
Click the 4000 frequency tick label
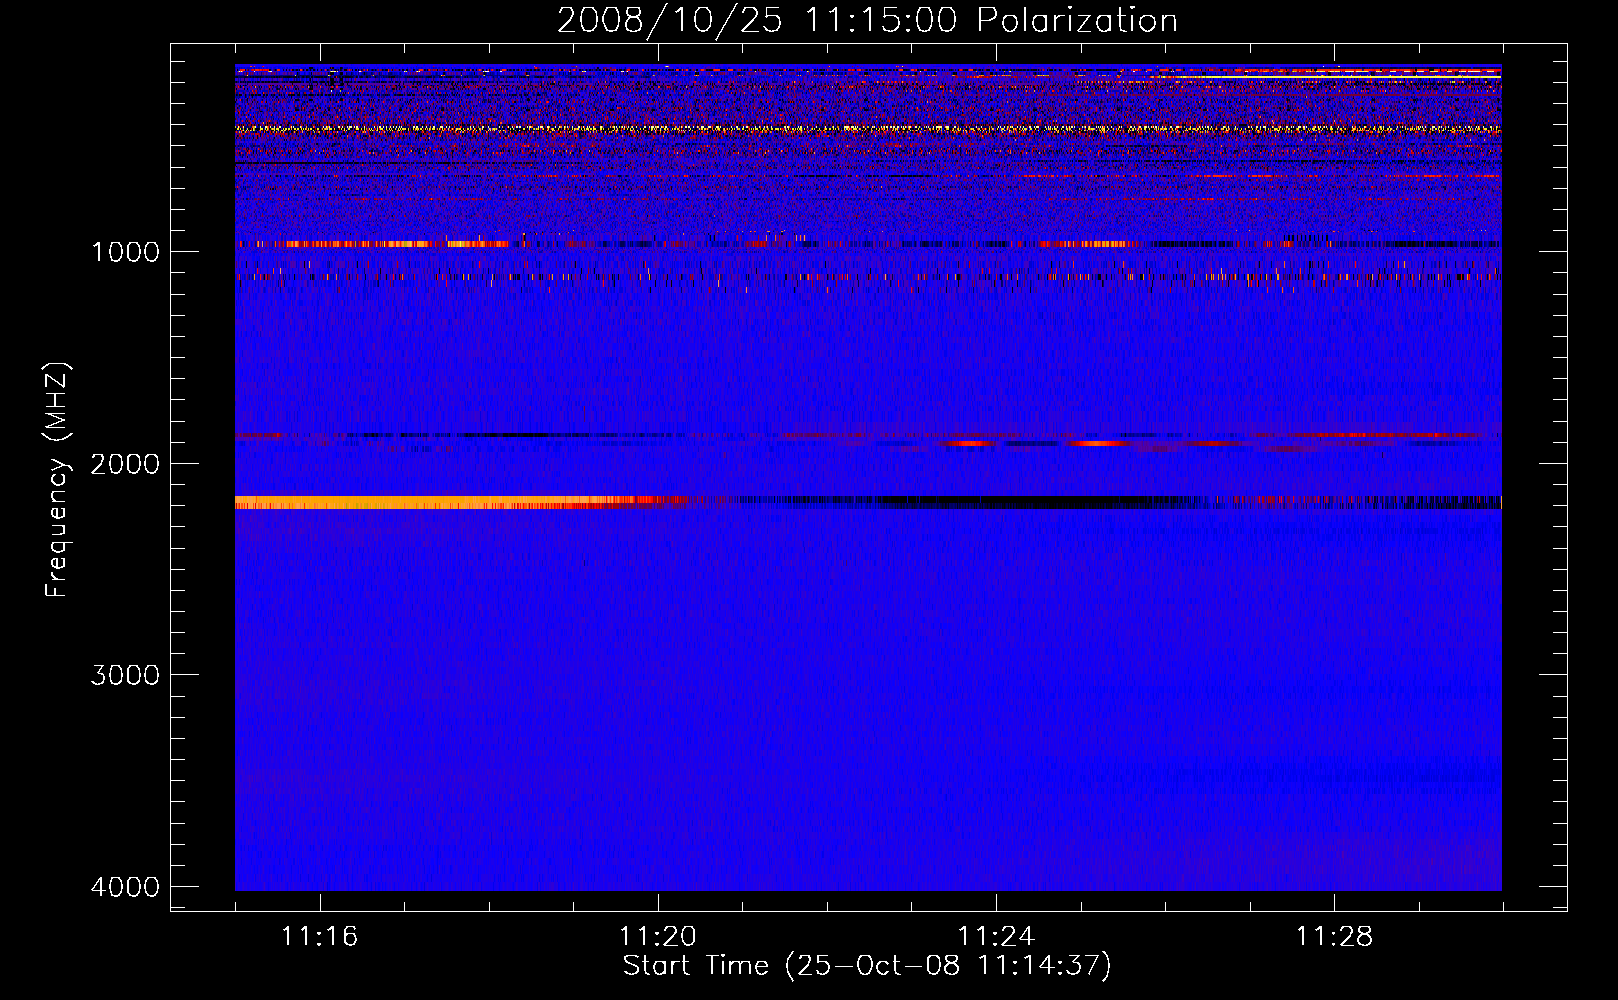pyautogui.click(x=125, y=887)
